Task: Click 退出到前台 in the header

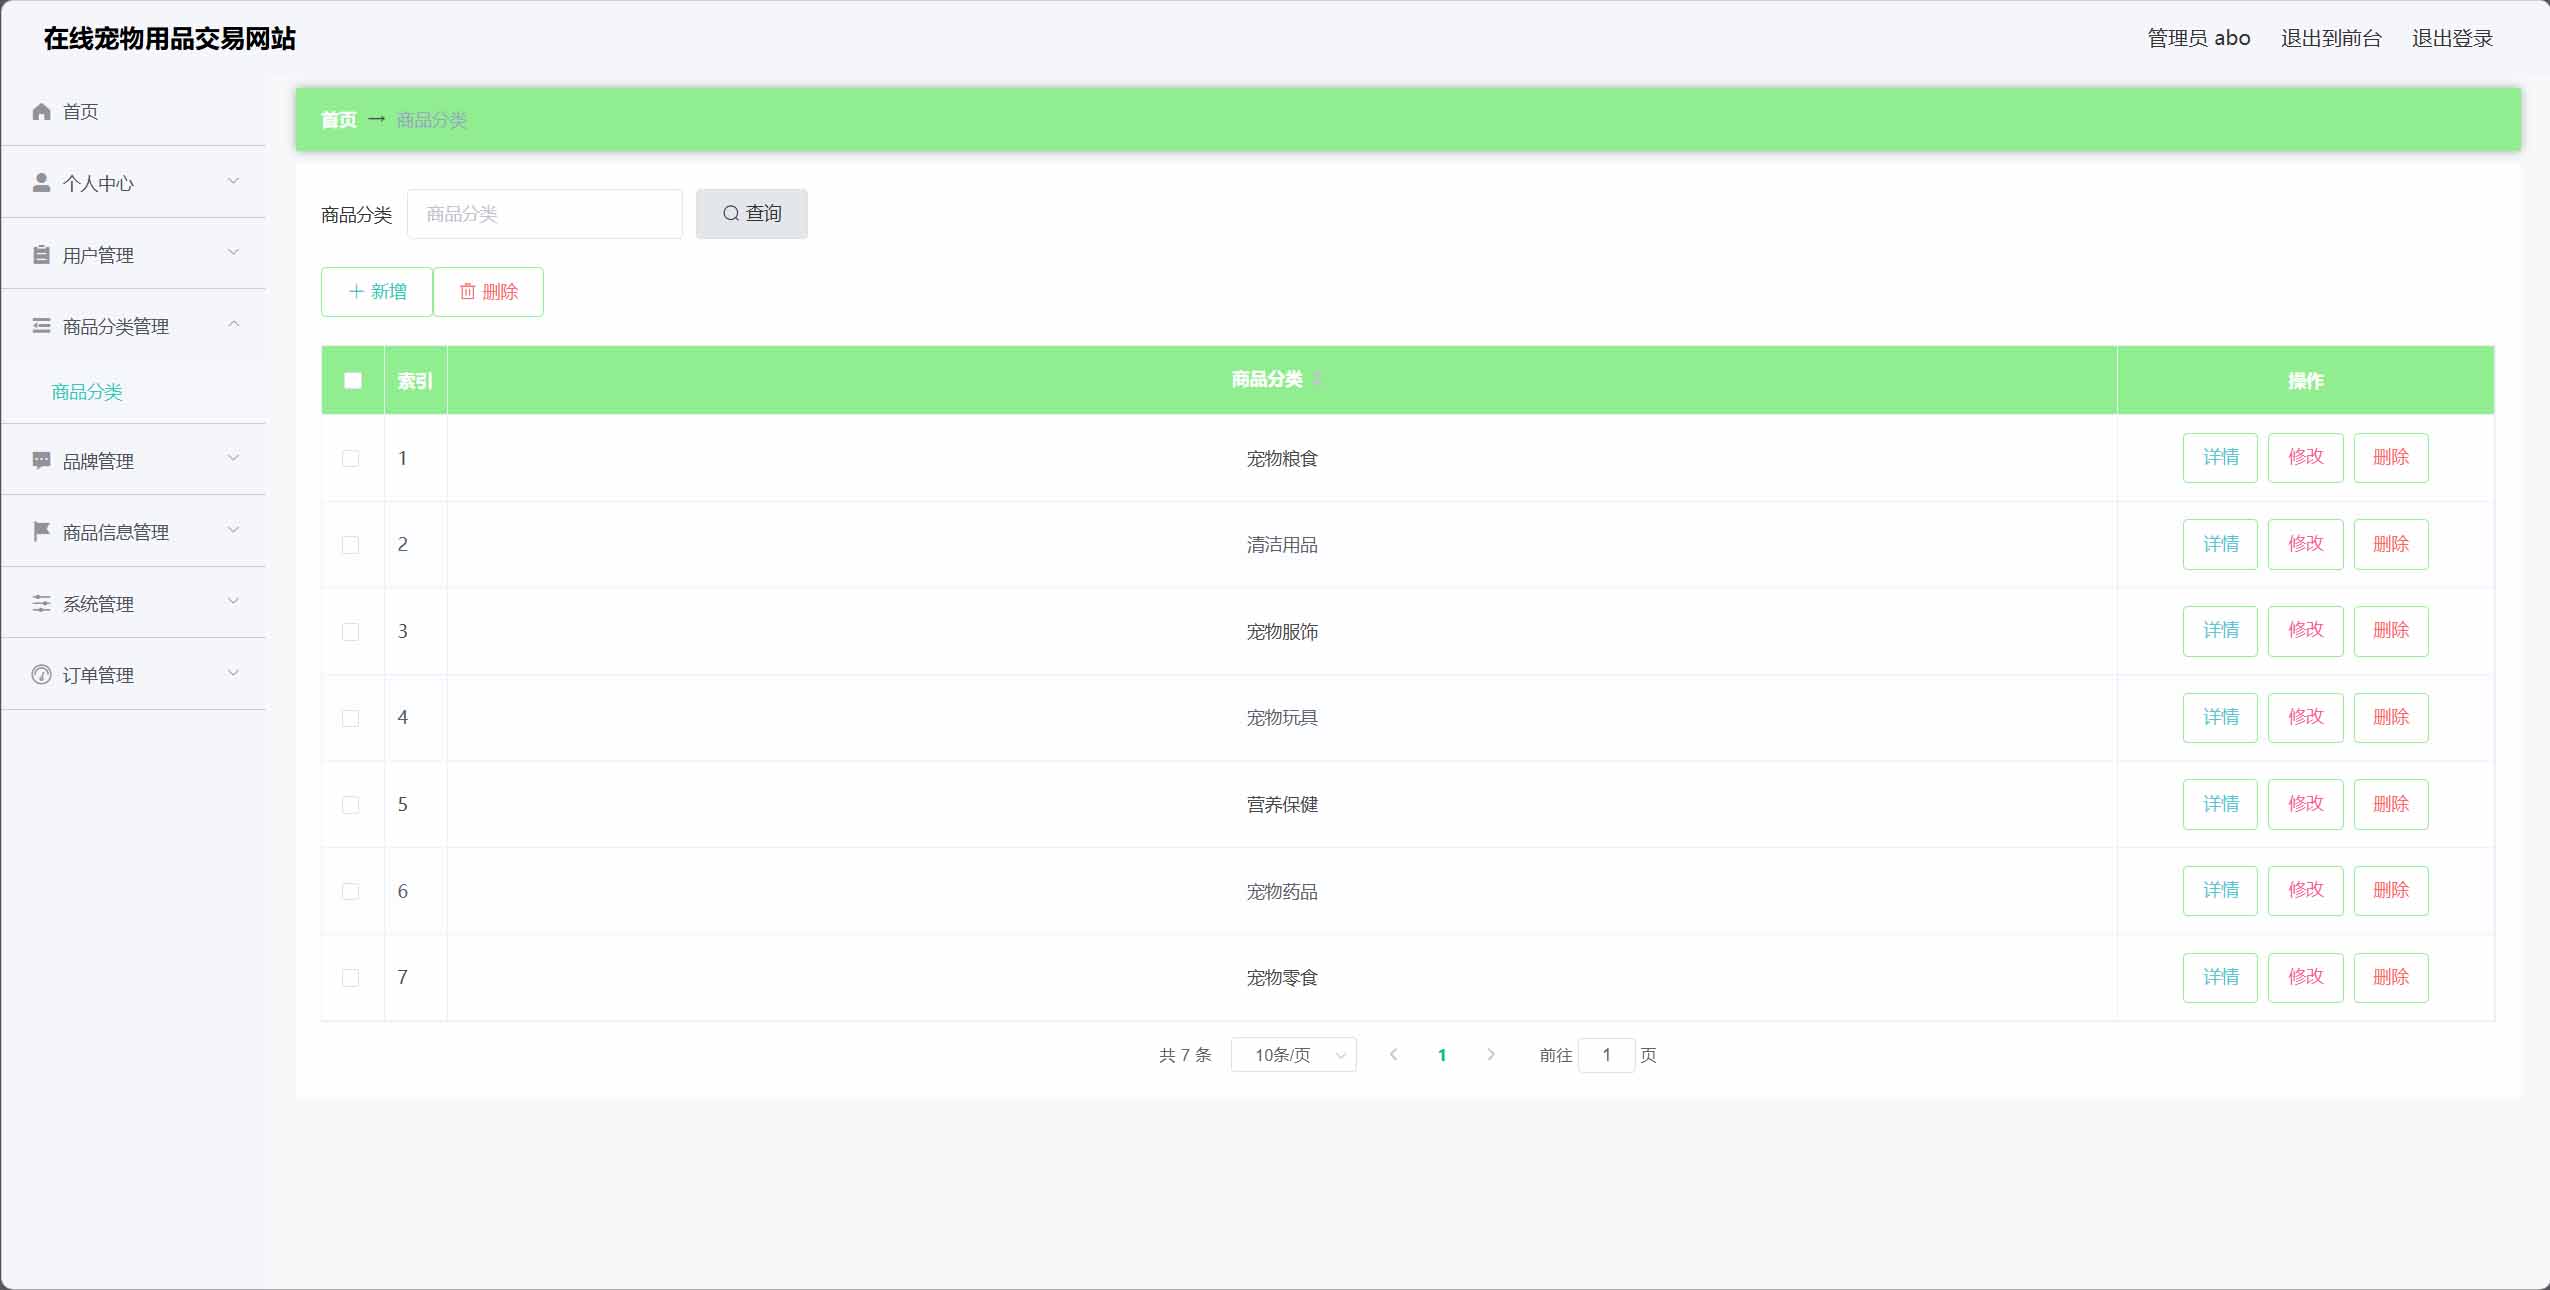Action: (2331, 38)
